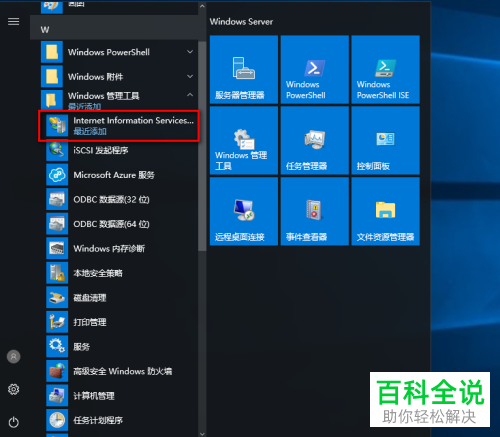
Task: Click 'Microsoft Azure 服务' text label
Action: coord(114,175)
